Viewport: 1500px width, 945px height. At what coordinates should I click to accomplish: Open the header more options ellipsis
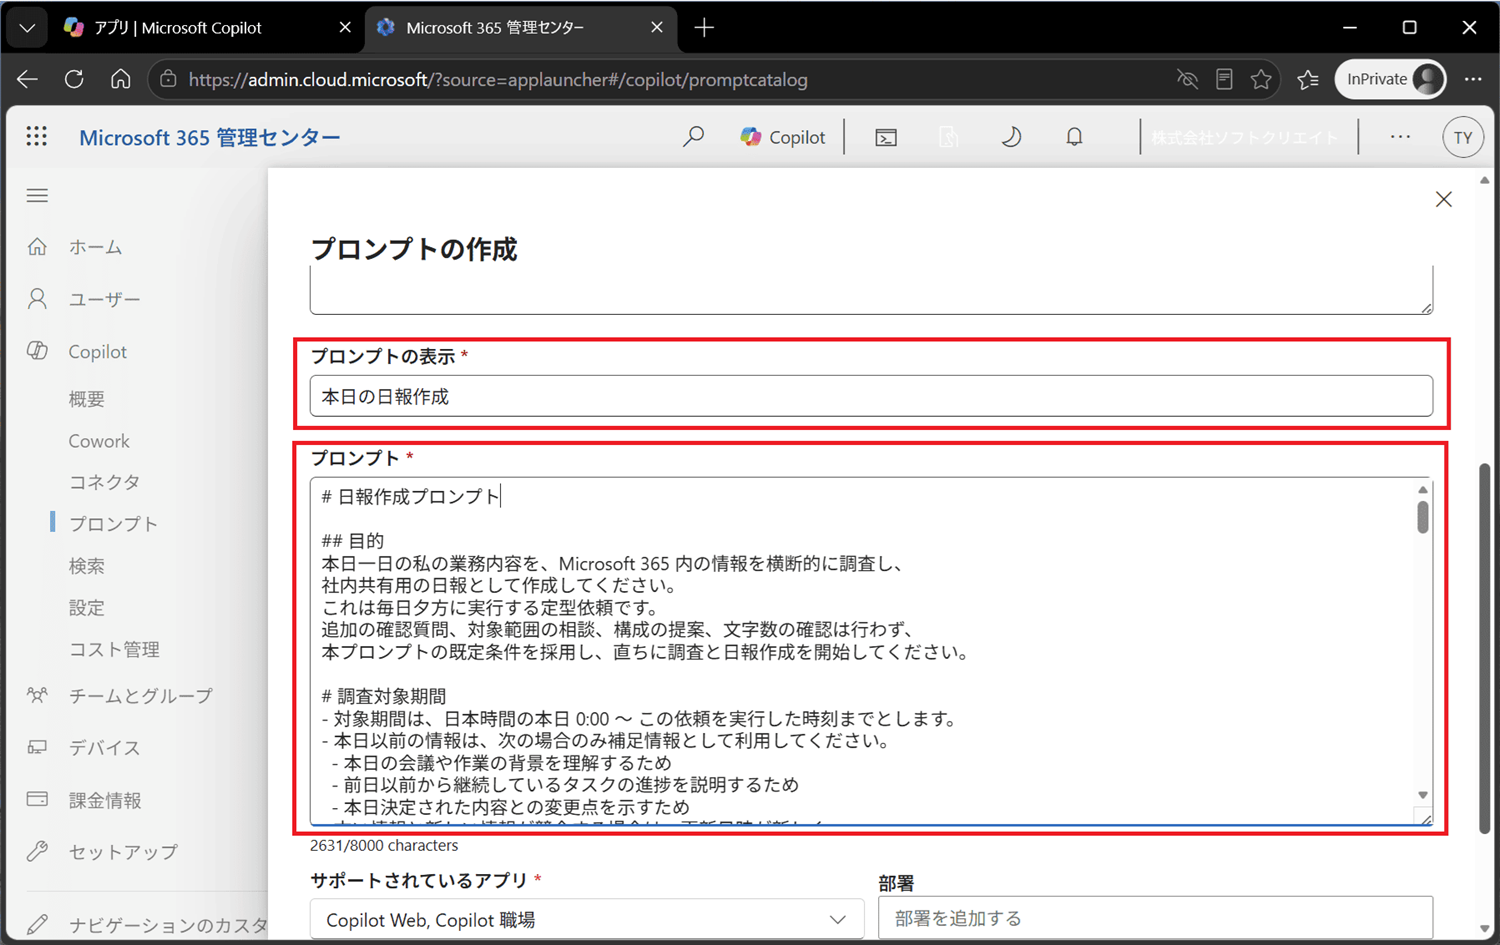pyautogui.click(x=1400, y=137)
